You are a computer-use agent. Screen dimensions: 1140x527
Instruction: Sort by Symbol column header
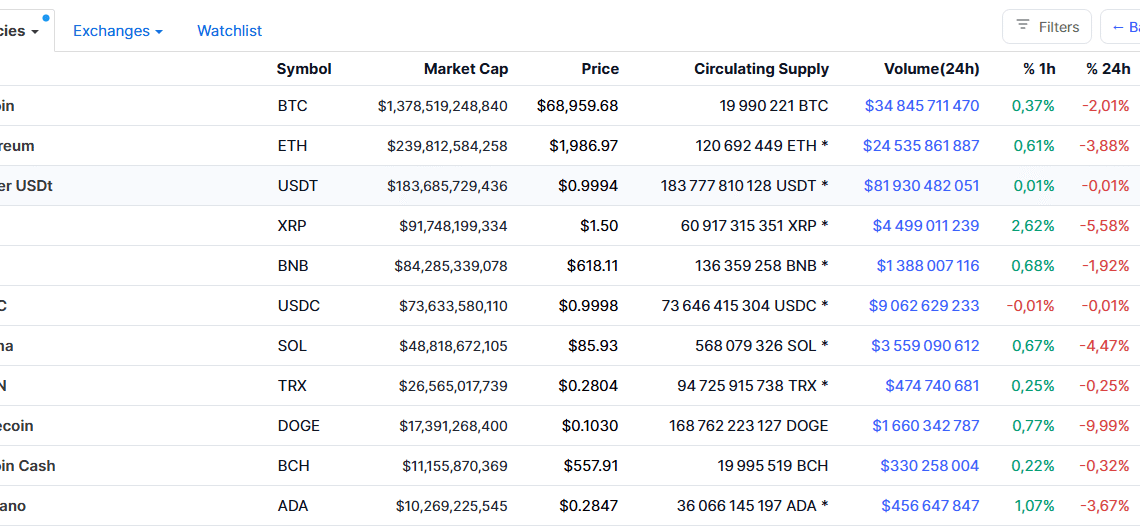[304, 69]
